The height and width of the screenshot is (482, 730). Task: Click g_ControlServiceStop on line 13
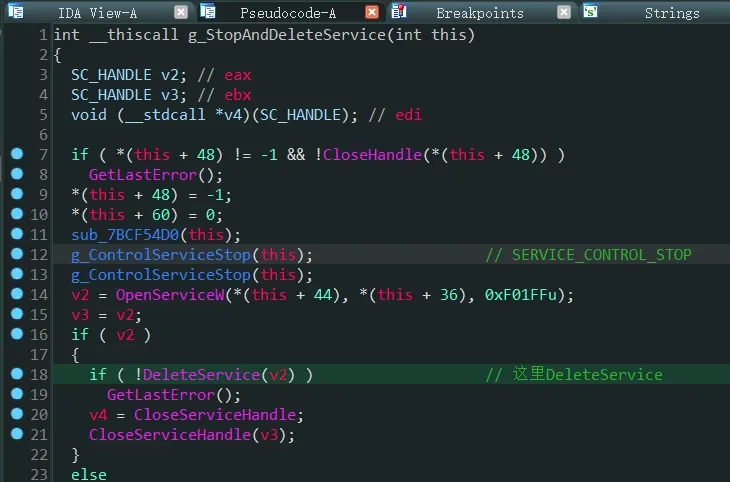click(x=161, y=275)
